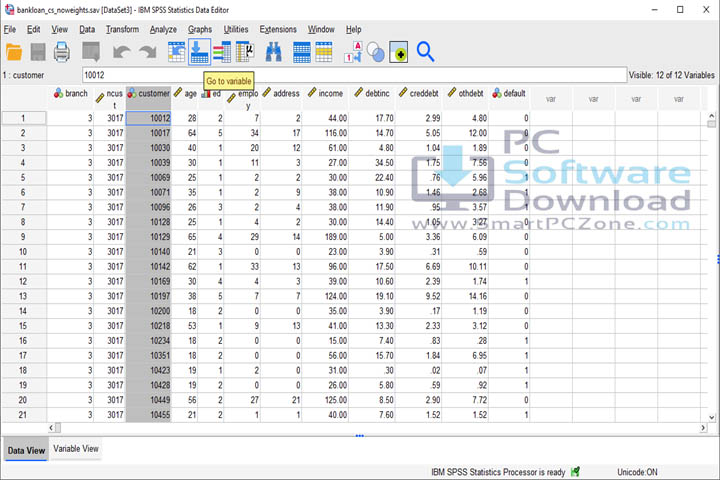Select the Data View tab

tap(26, 450)
